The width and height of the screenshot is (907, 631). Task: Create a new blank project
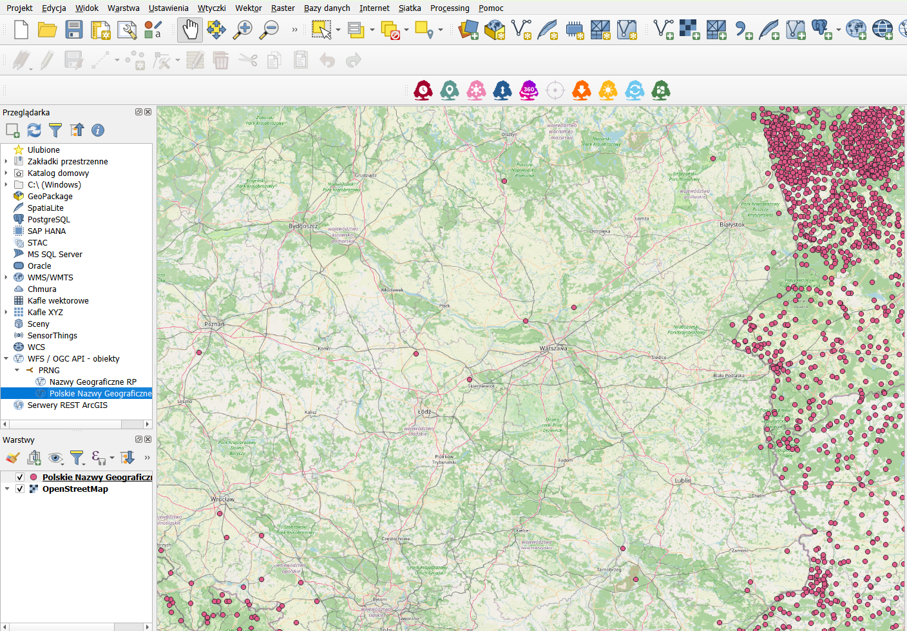pyautogui.click(x=21, y=29)
